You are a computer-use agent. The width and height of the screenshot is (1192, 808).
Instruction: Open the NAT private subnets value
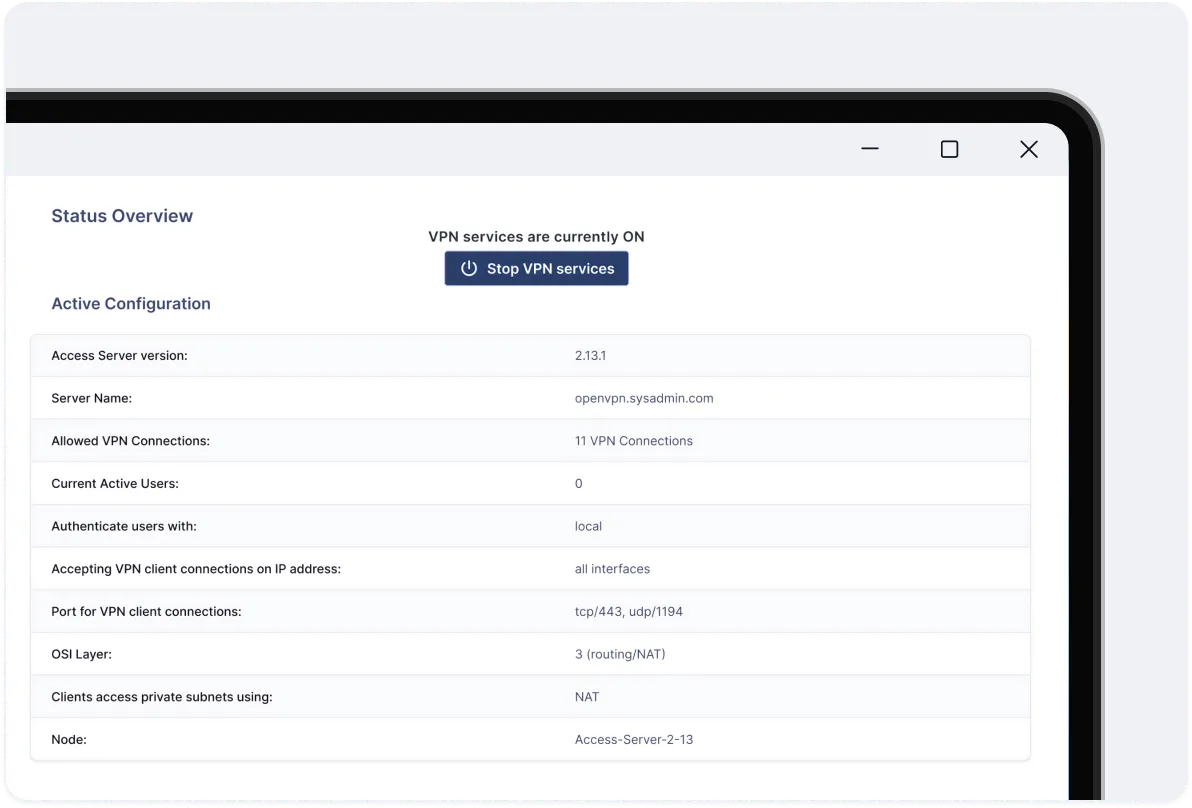[587, 696]
